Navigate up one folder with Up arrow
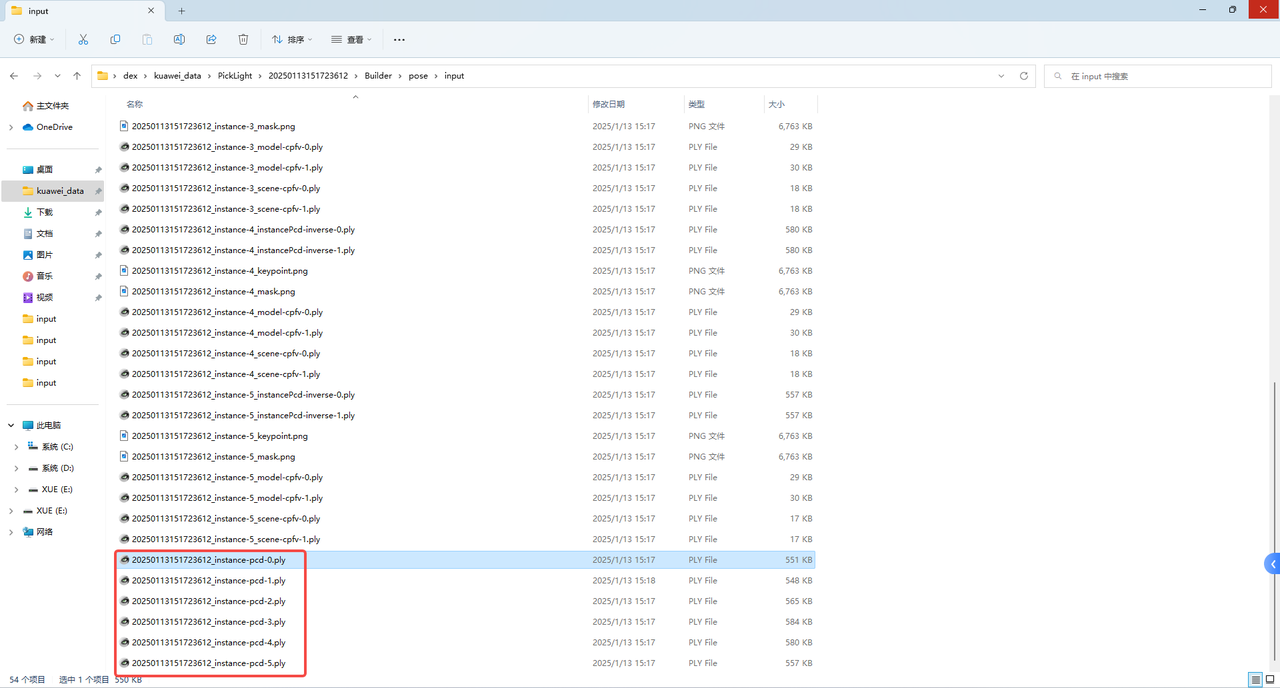Viewport: 1280px width, 688px height. [x=77, y=76]
